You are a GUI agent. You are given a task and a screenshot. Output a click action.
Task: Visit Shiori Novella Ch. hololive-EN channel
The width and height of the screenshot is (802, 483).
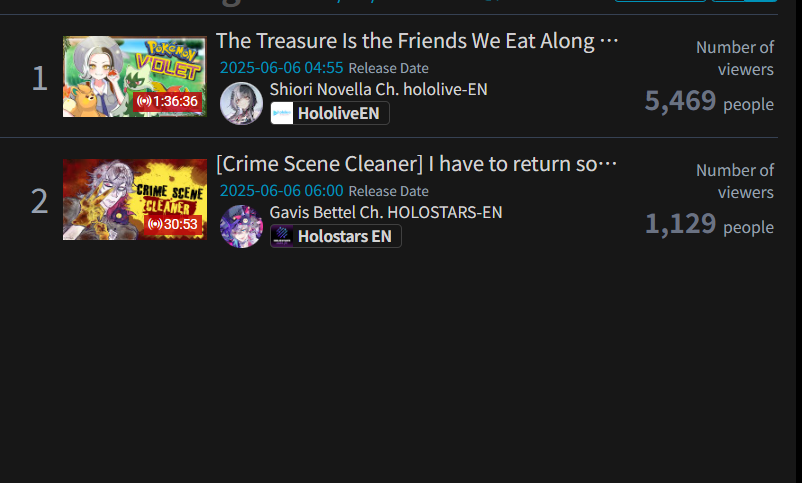[x=378, y=90]
